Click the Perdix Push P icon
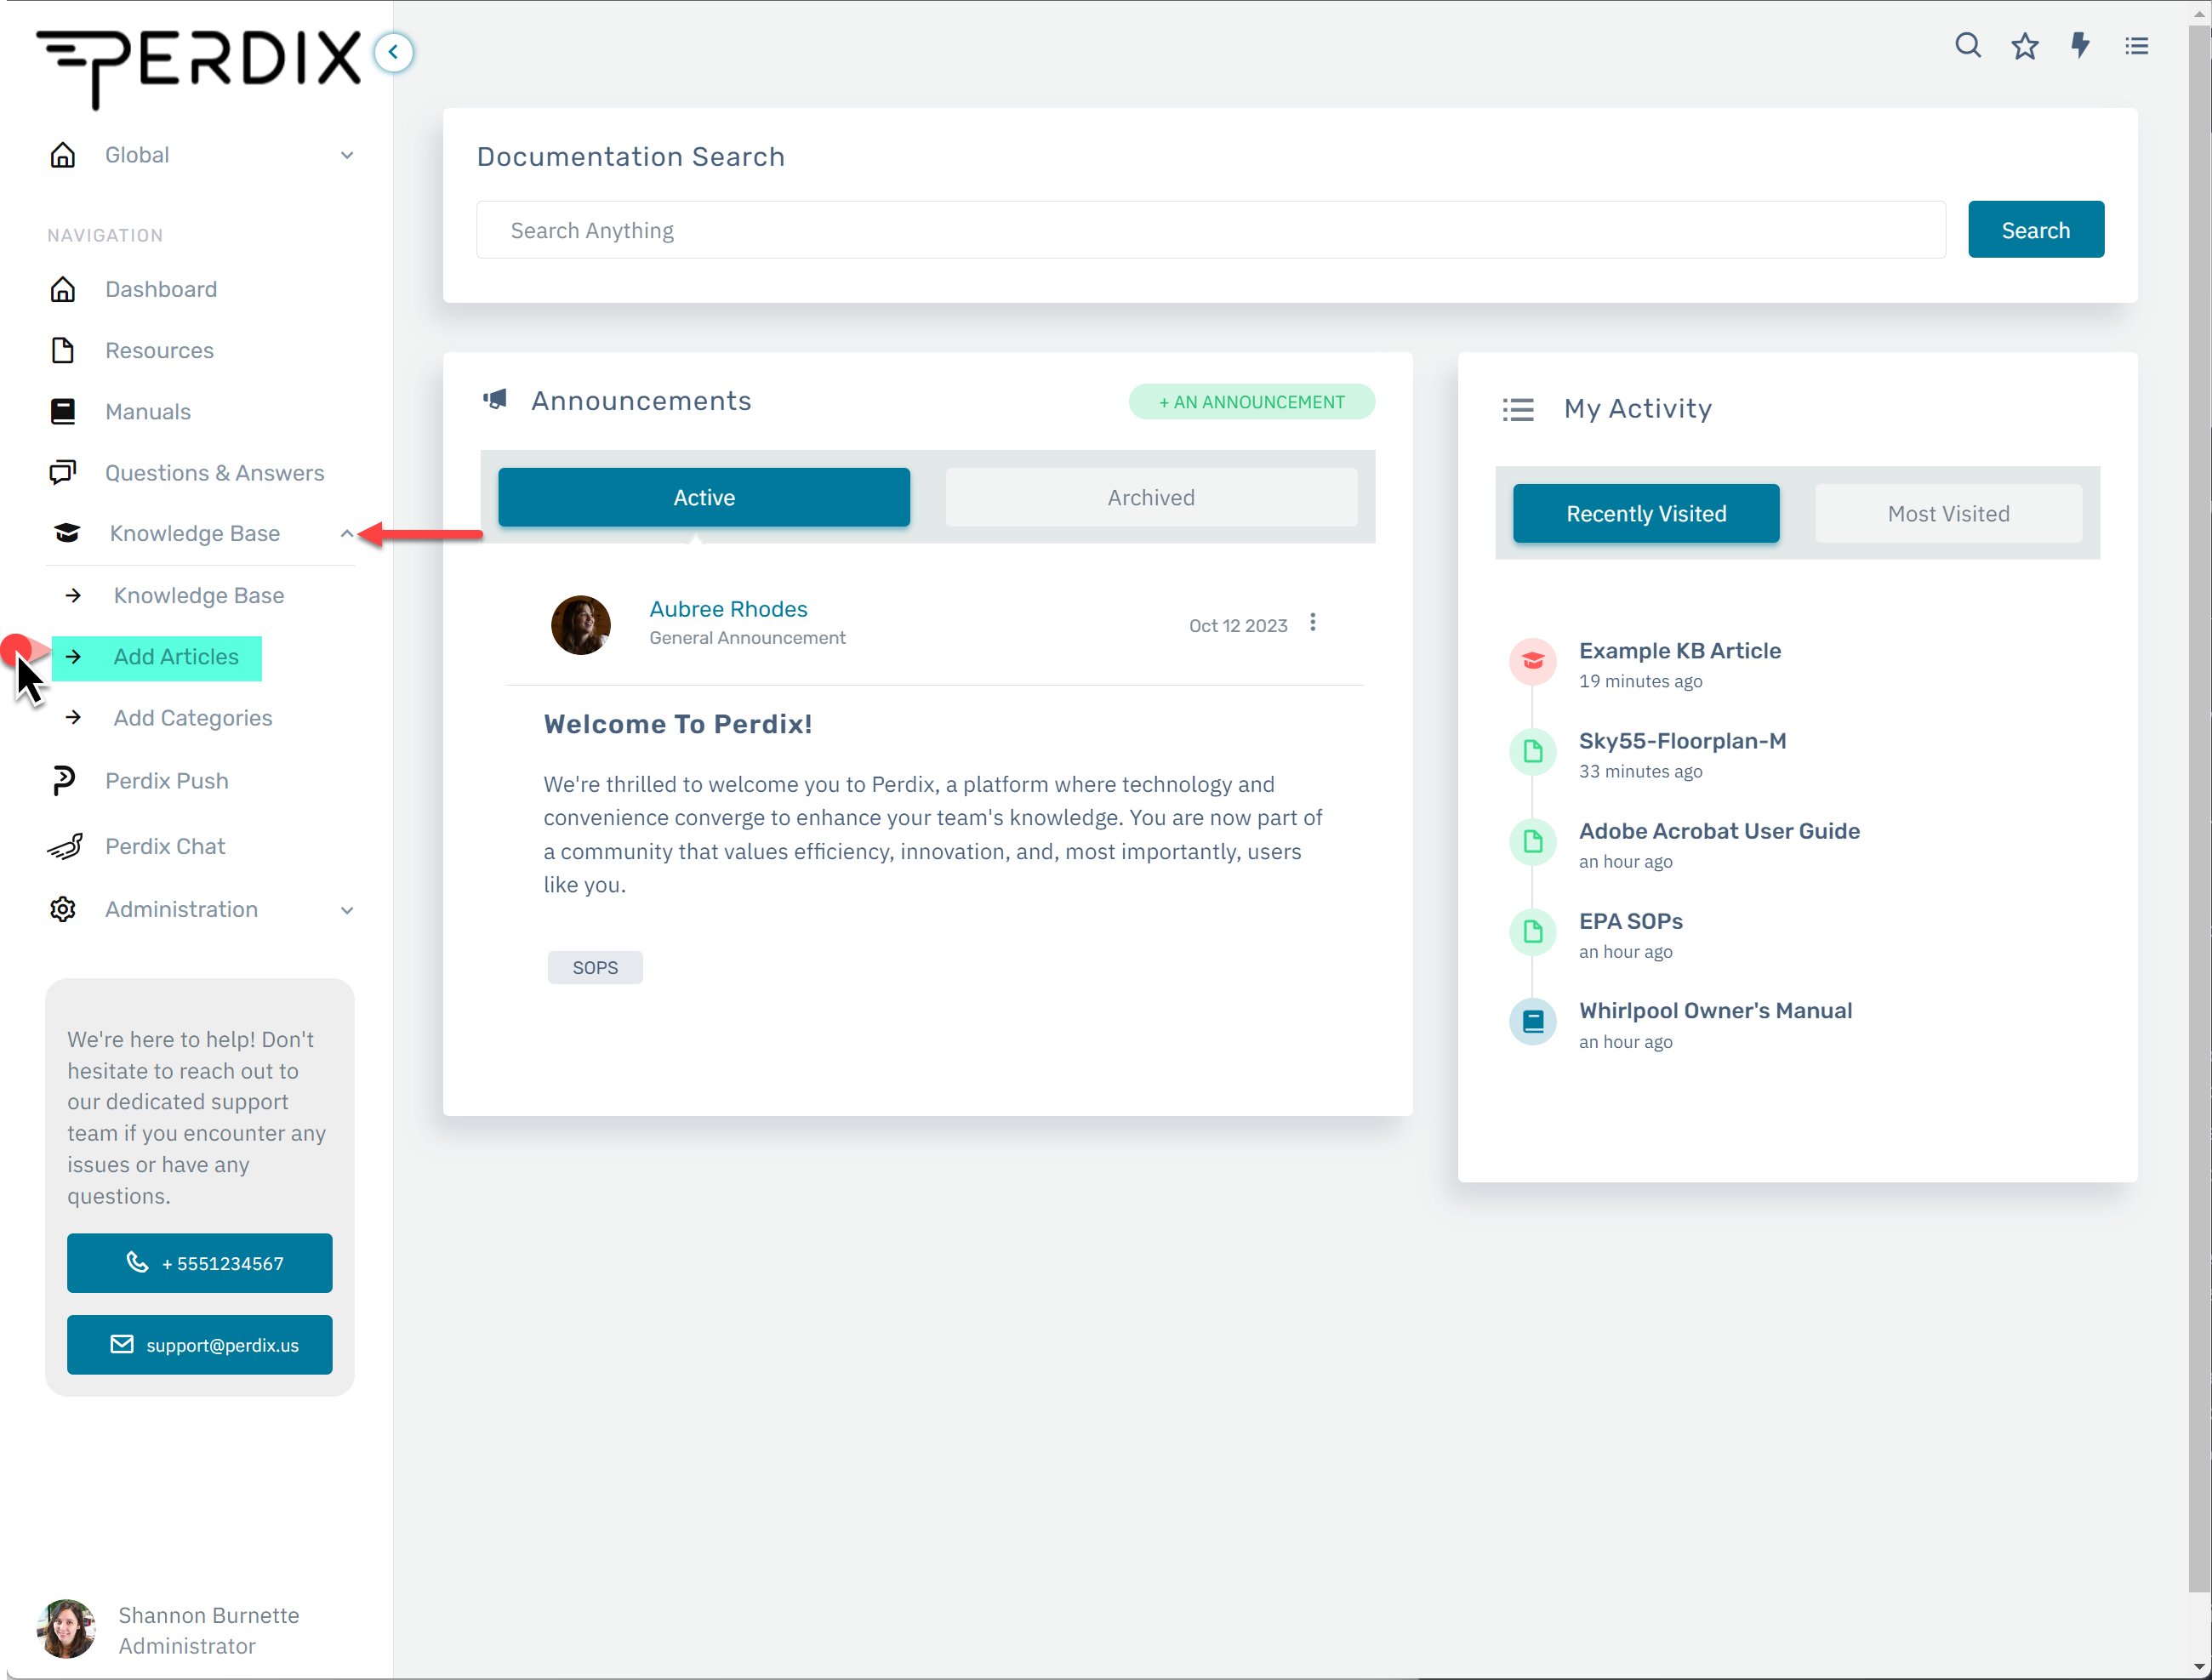 (x=63, y=780)
